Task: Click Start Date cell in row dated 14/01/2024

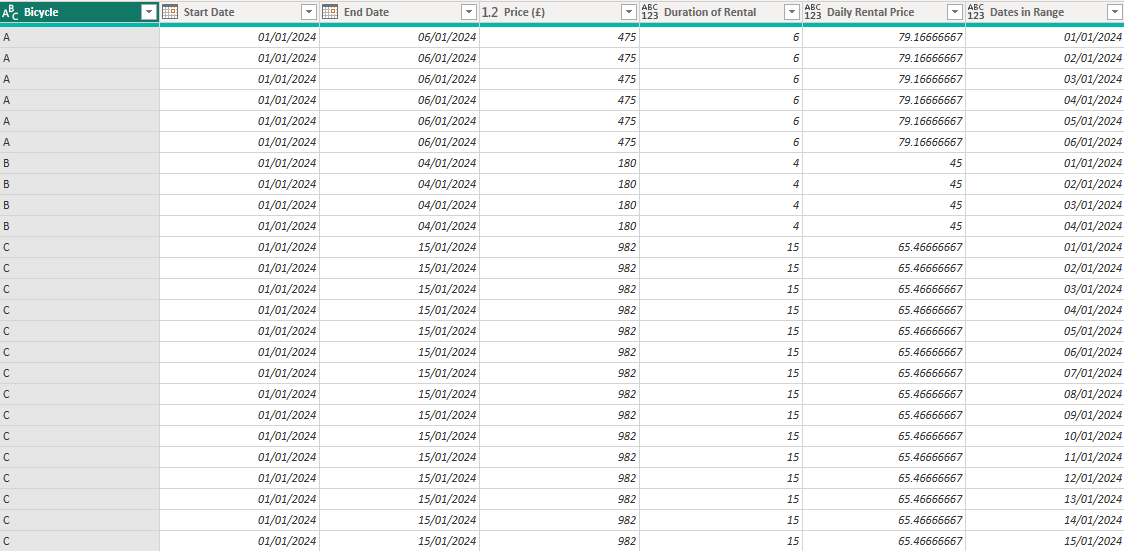Action: click(x=239, y=519)
